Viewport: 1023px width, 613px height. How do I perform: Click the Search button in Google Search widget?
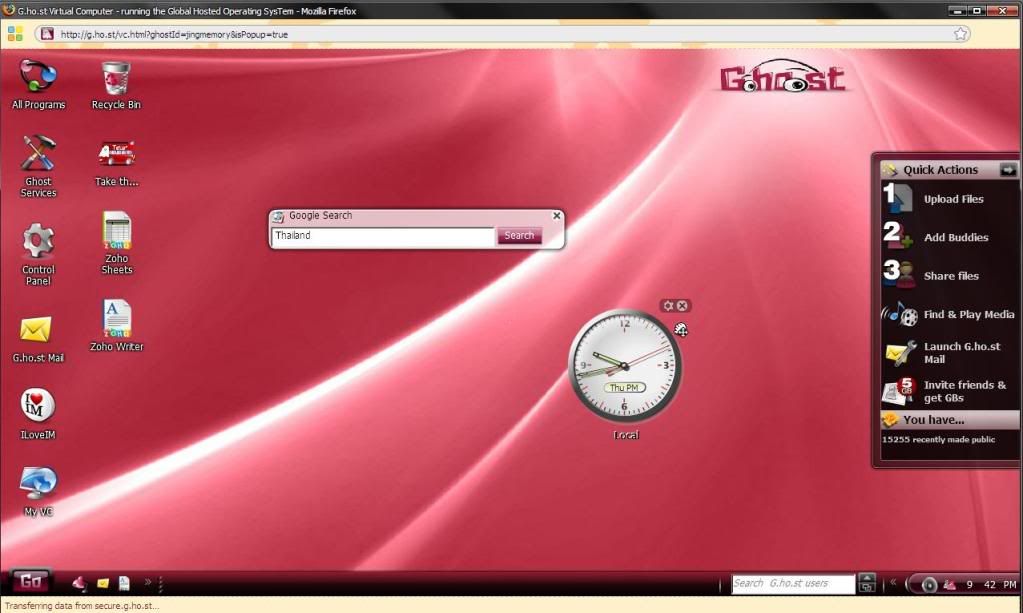(x=519, y=235)
